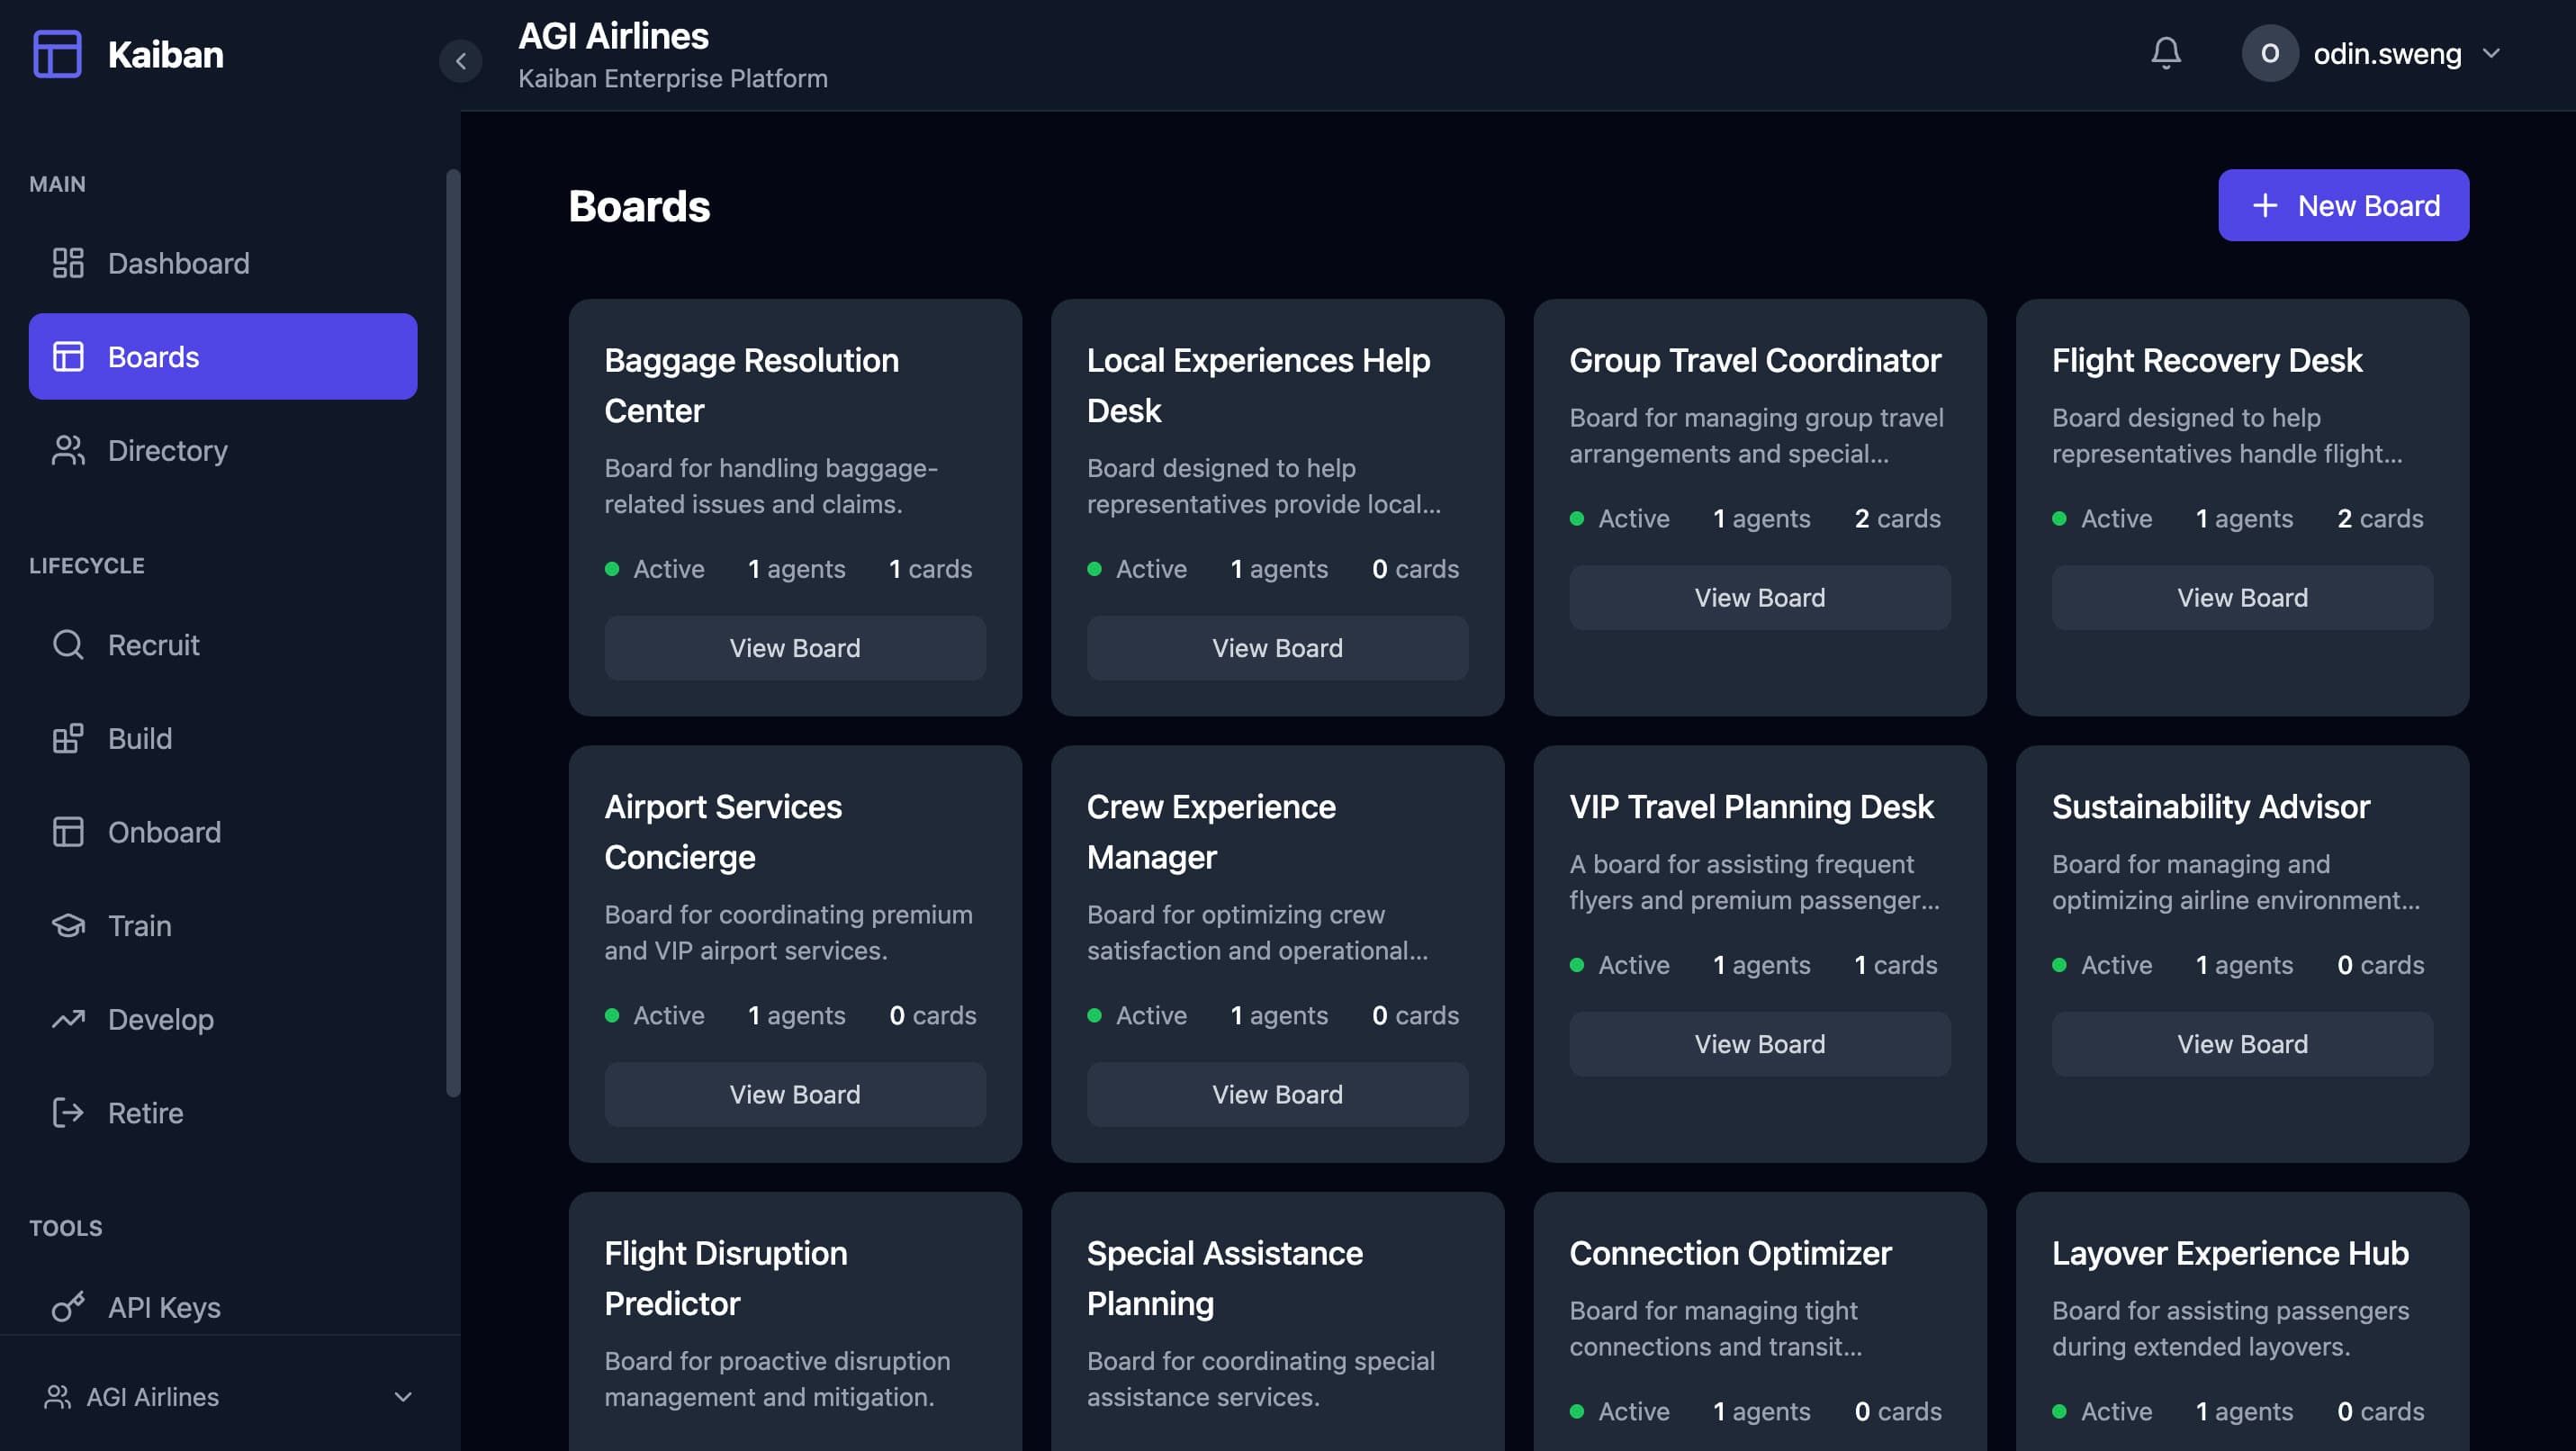View Board for VIP Travel Planning Desk
2576x1451 pixels.
[x=1759, y=1044]
